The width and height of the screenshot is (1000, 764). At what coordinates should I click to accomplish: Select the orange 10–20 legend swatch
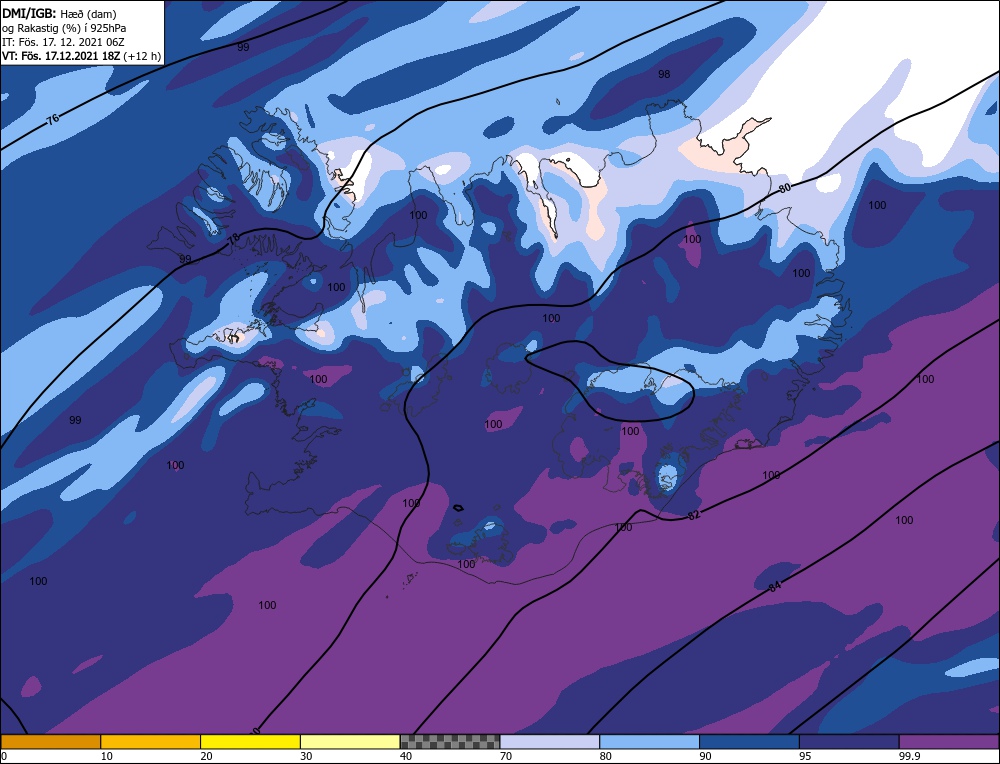(151, 741)
